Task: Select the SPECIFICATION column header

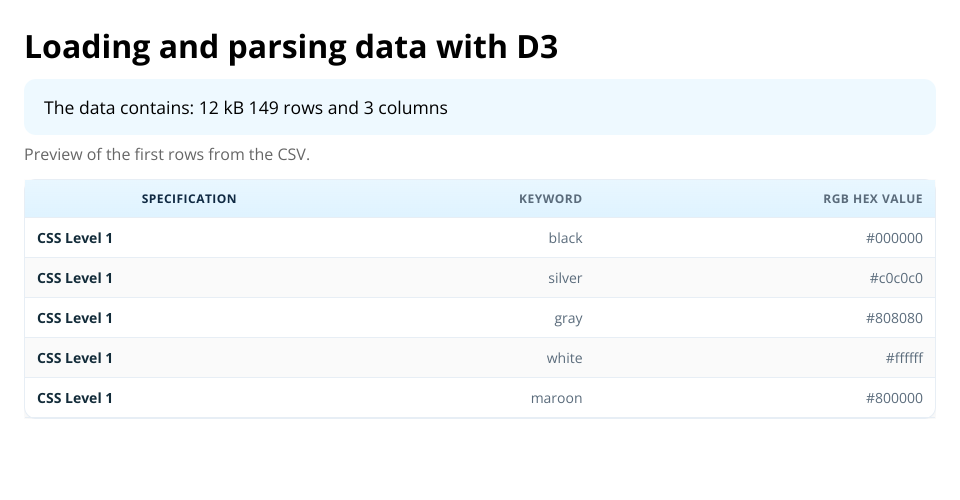Action: (x=189, y=199)
